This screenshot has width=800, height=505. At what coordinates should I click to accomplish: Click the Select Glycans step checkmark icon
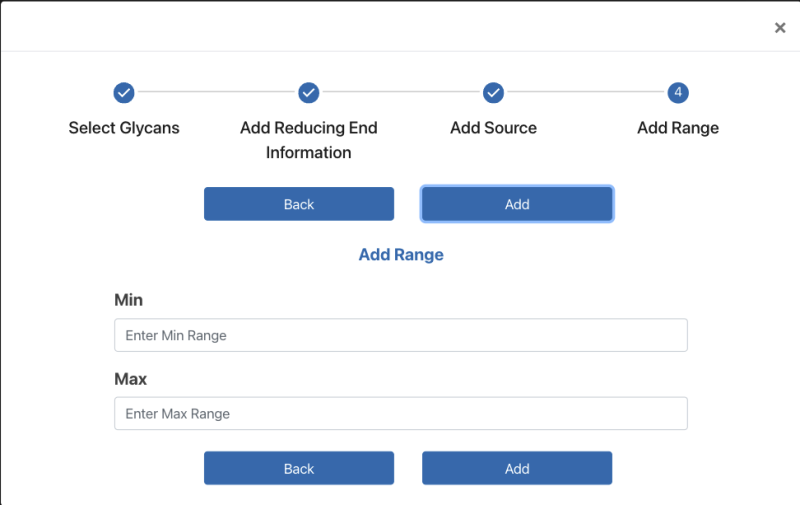point(124,93)
